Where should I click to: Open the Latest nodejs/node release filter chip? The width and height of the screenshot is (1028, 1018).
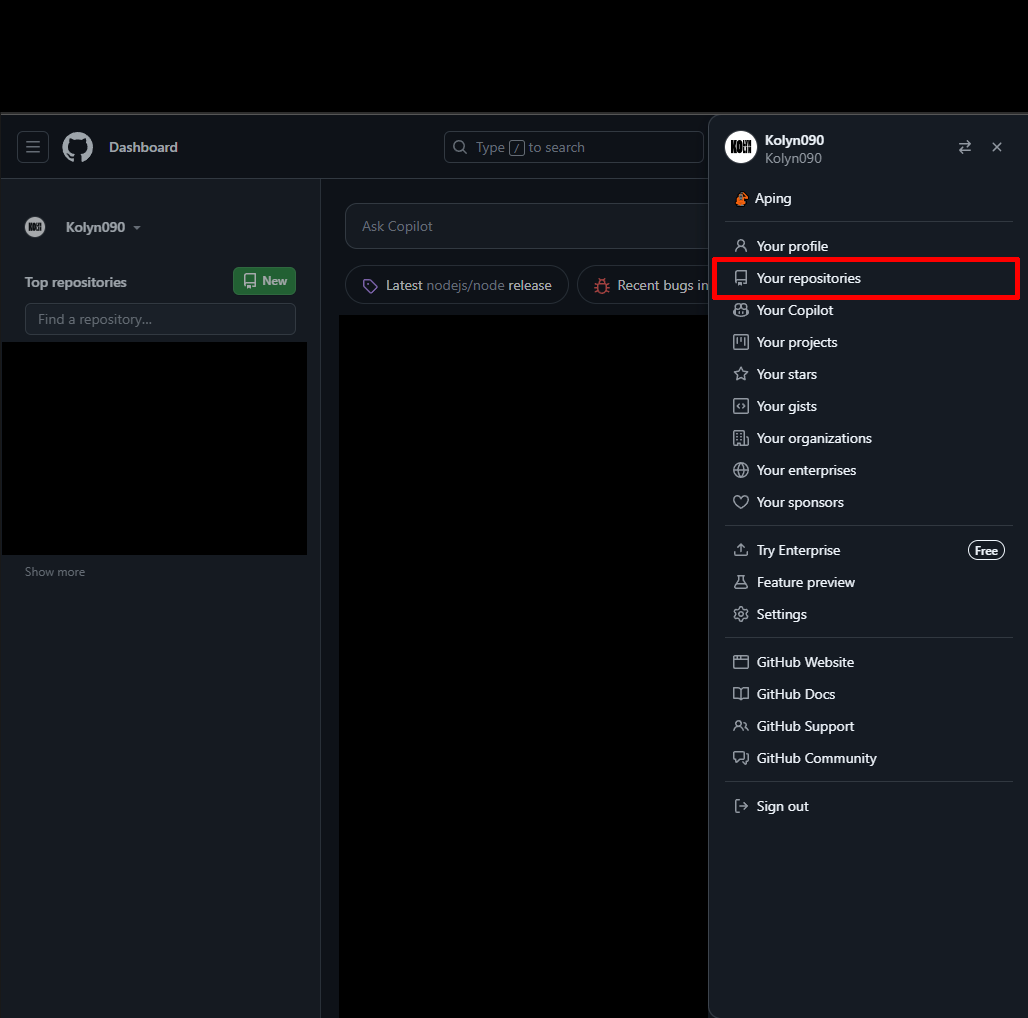pyautogui.click(x=456, y=285)
